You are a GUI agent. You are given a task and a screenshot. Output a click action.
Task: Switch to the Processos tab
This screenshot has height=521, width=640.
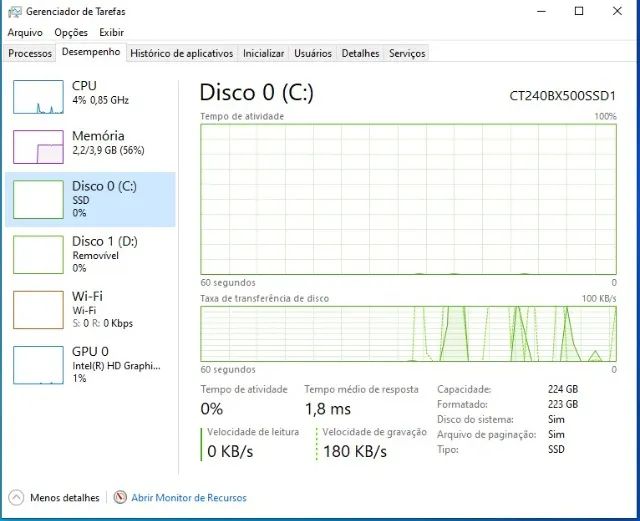[x=30, y=53]
